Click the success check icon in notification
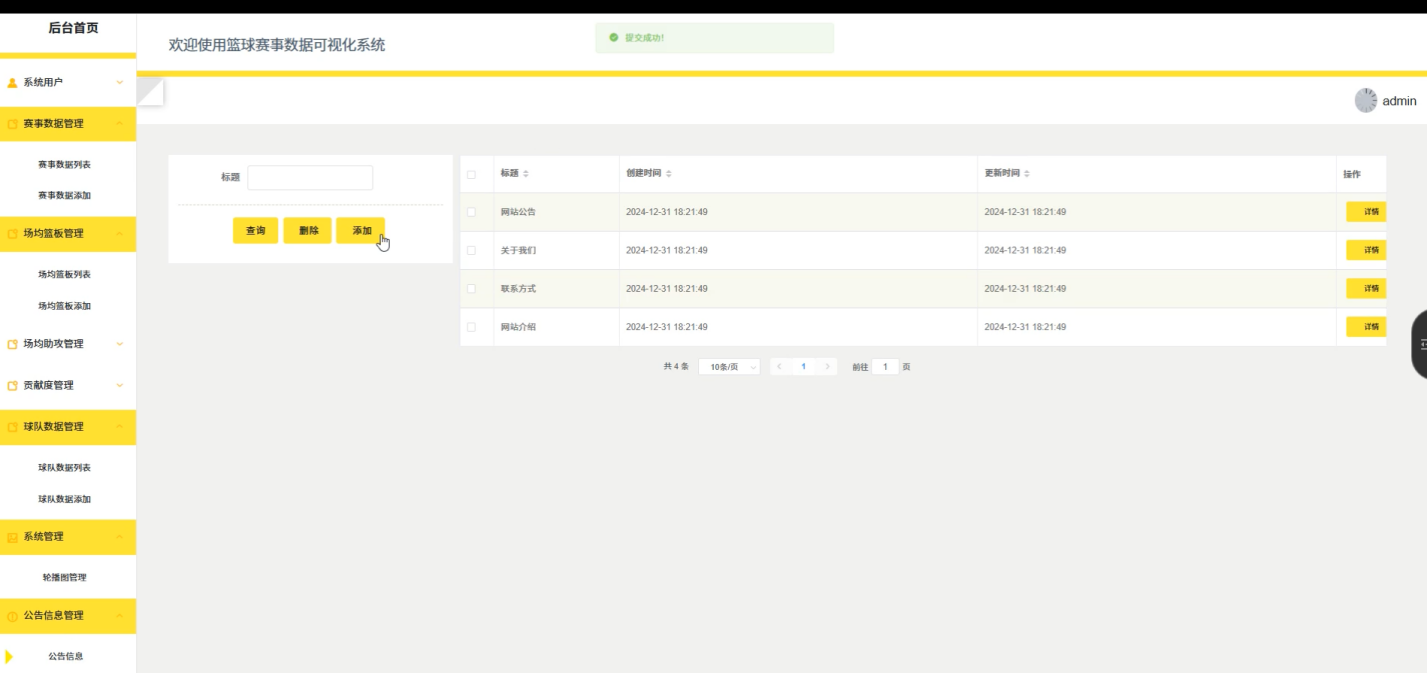The width and height of the screenshot is (1427, 673). [x=613, y=38]
